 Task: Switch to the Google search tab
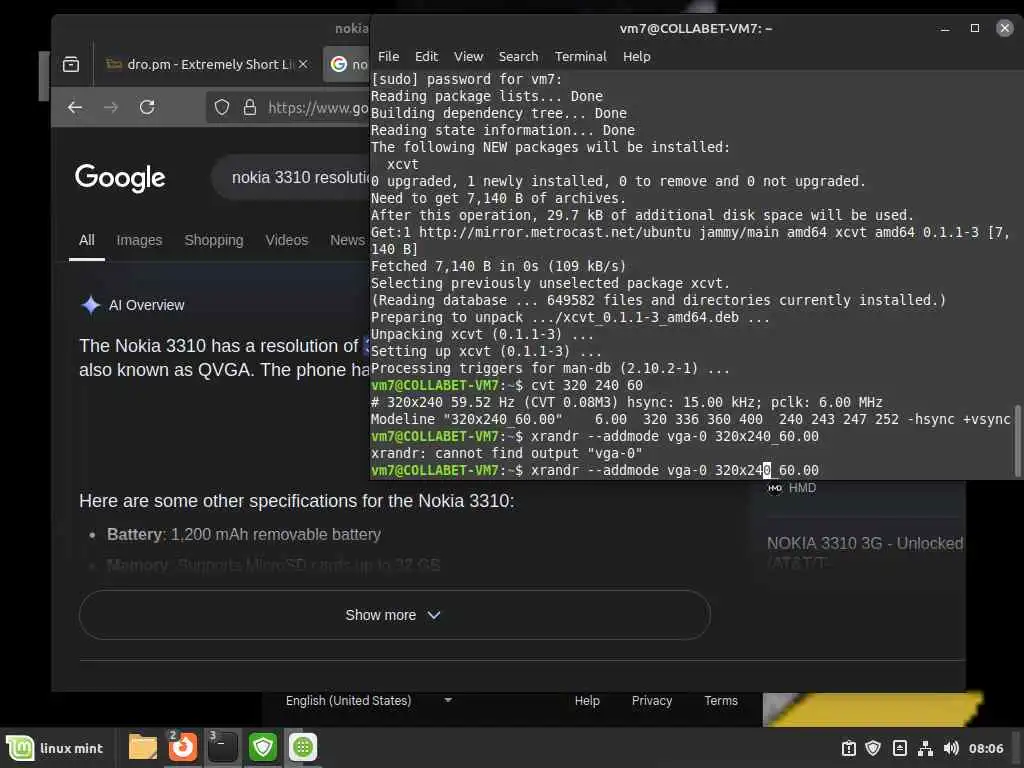pyautogui.click(x=347, y=64)
